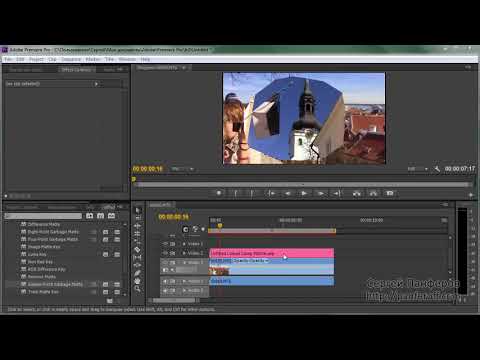The image size is (480, 360).
Task: Select the Track Select tool
Action: pyautogui.click(x=138, y=218)
